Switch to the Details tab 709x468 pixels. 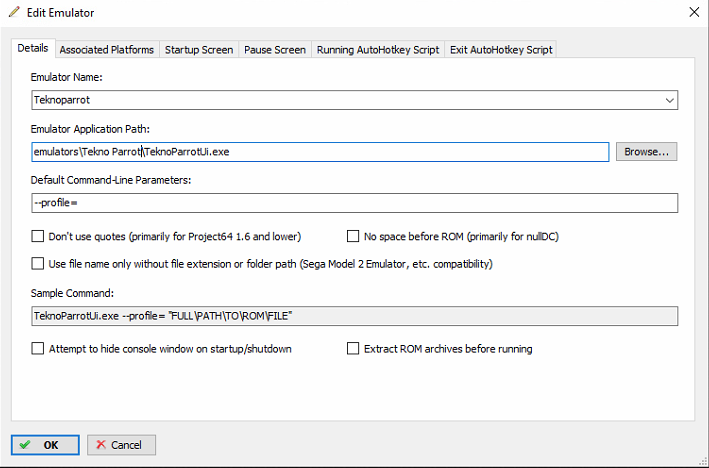33,48
